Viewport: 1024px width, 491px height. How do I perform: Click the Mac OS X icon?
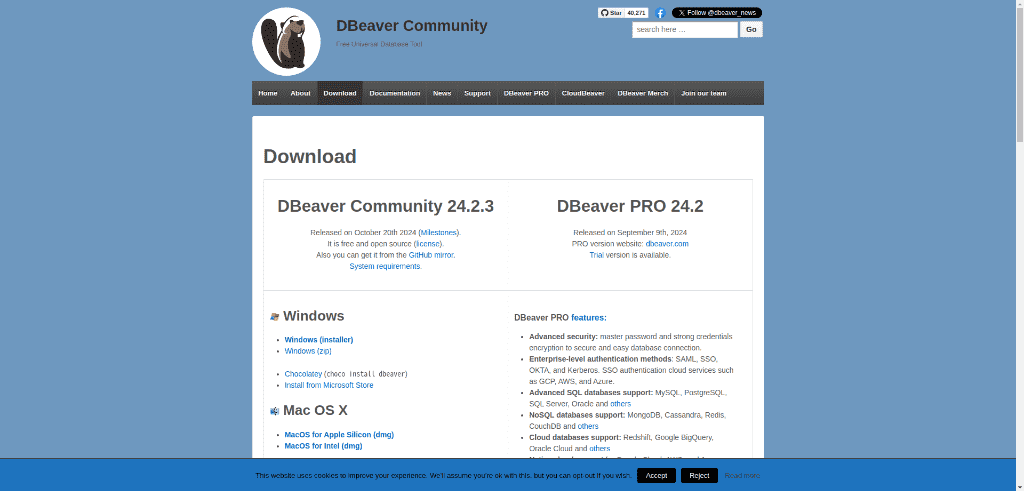(x=274, y=411)
